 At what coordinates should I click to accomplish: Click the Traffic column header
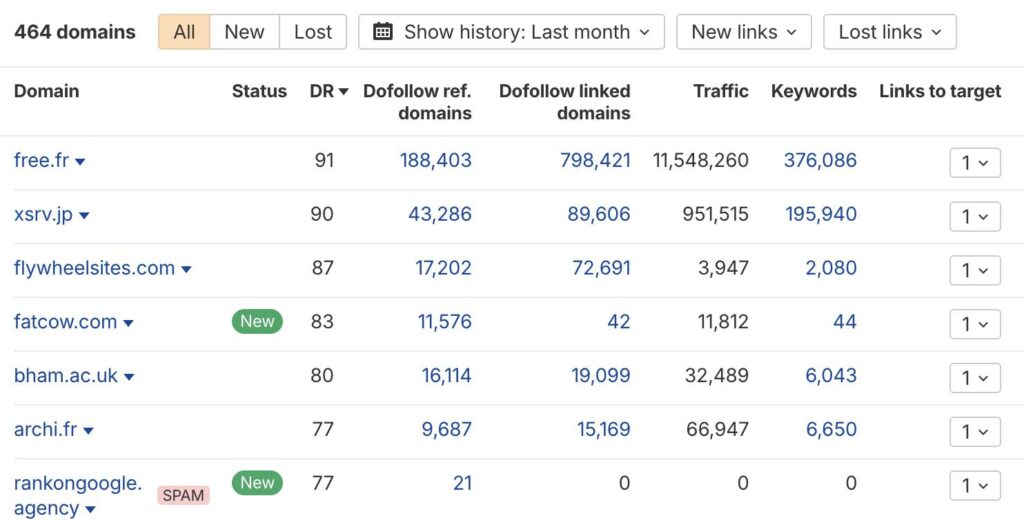pyautogui.click(x=720, y=91)
